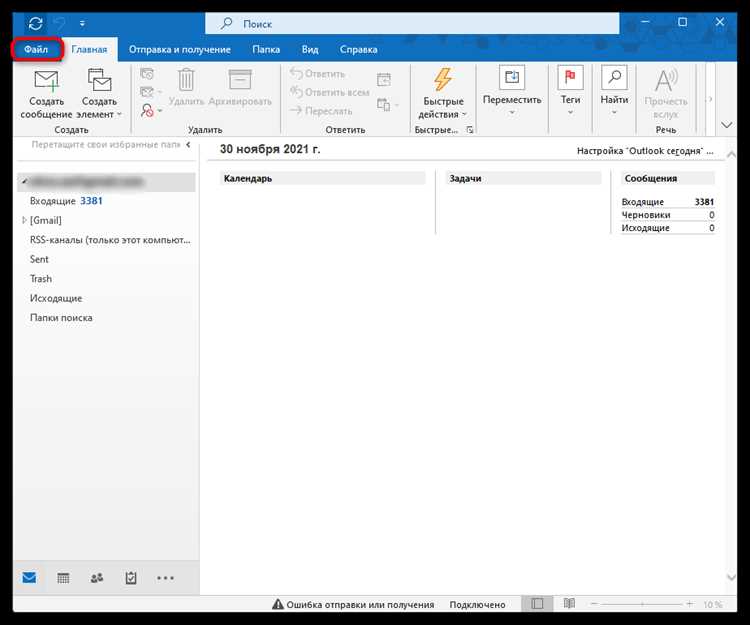Viewport: 750px width, 625px height.
Task: Click the Календарь section header
Action: (322, 178)
